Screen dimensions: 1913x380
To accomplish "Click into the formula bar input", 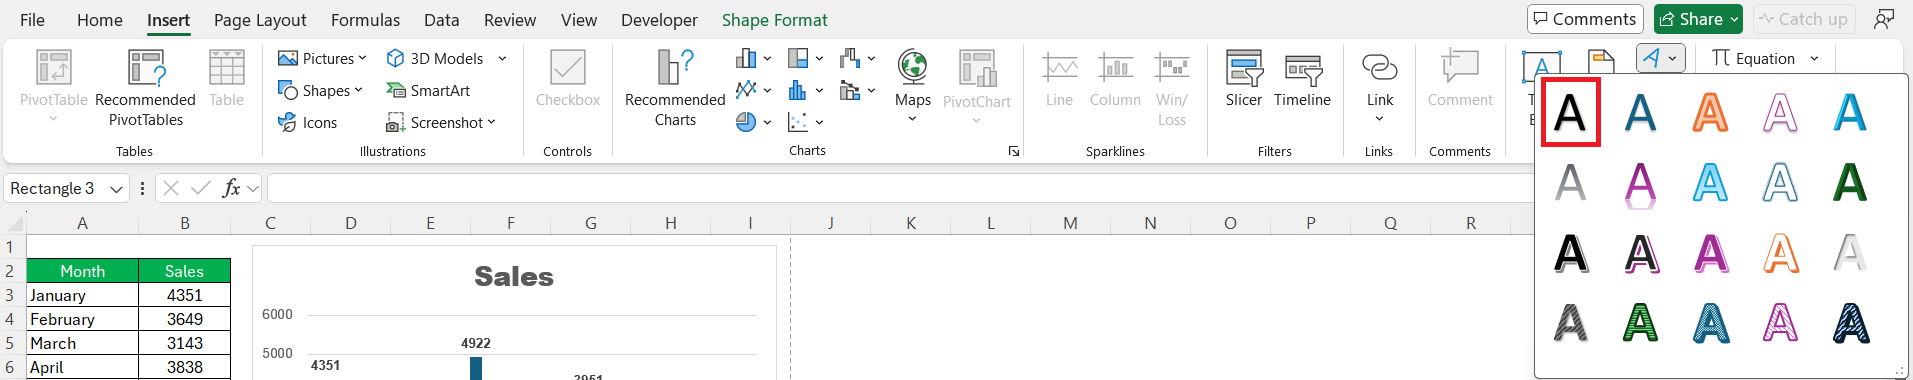I will coord(900,188).
